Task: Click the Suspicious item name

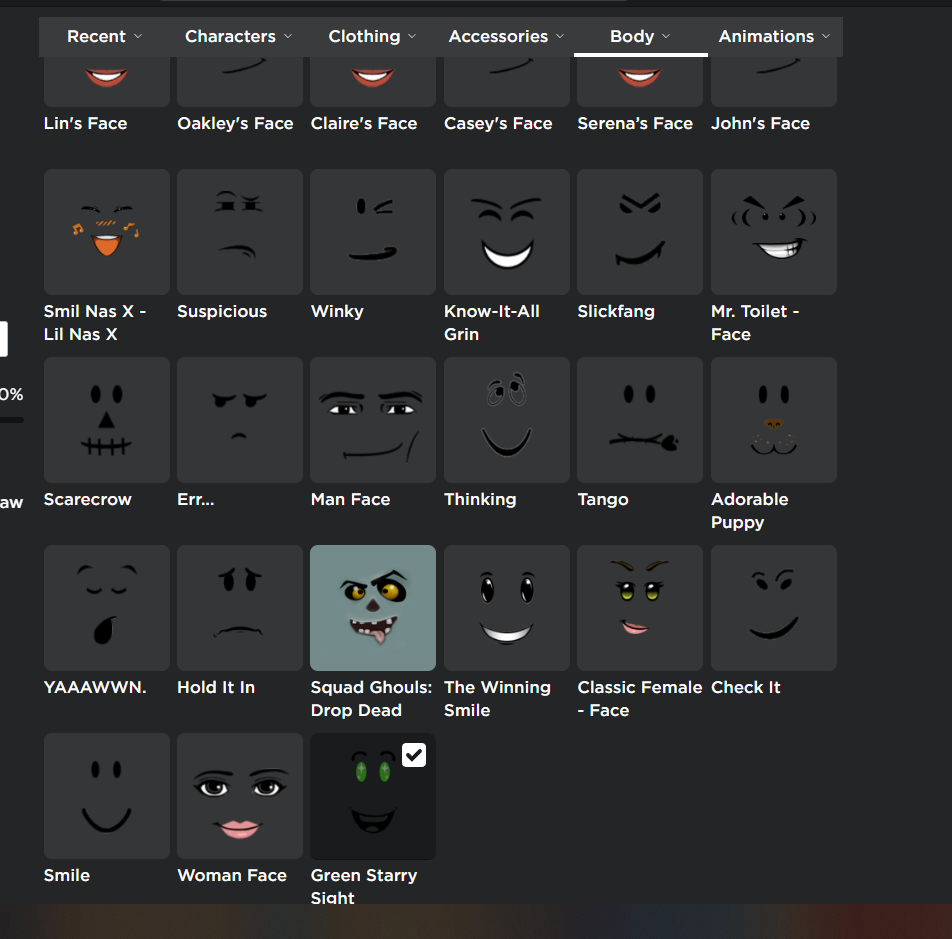Action: [222, 311]
